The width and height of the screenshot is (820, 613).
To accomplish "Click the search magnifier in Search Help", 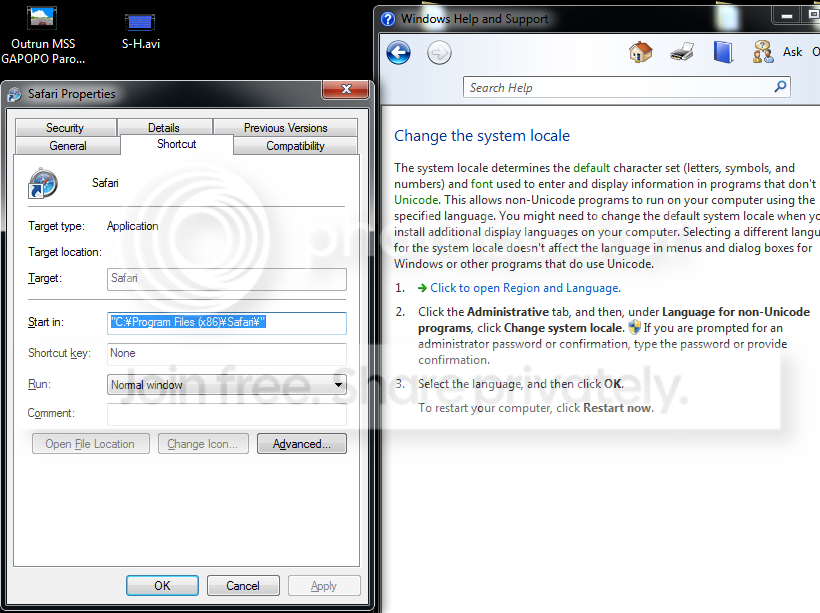I will pyautogui.click(x=780, y=86).
